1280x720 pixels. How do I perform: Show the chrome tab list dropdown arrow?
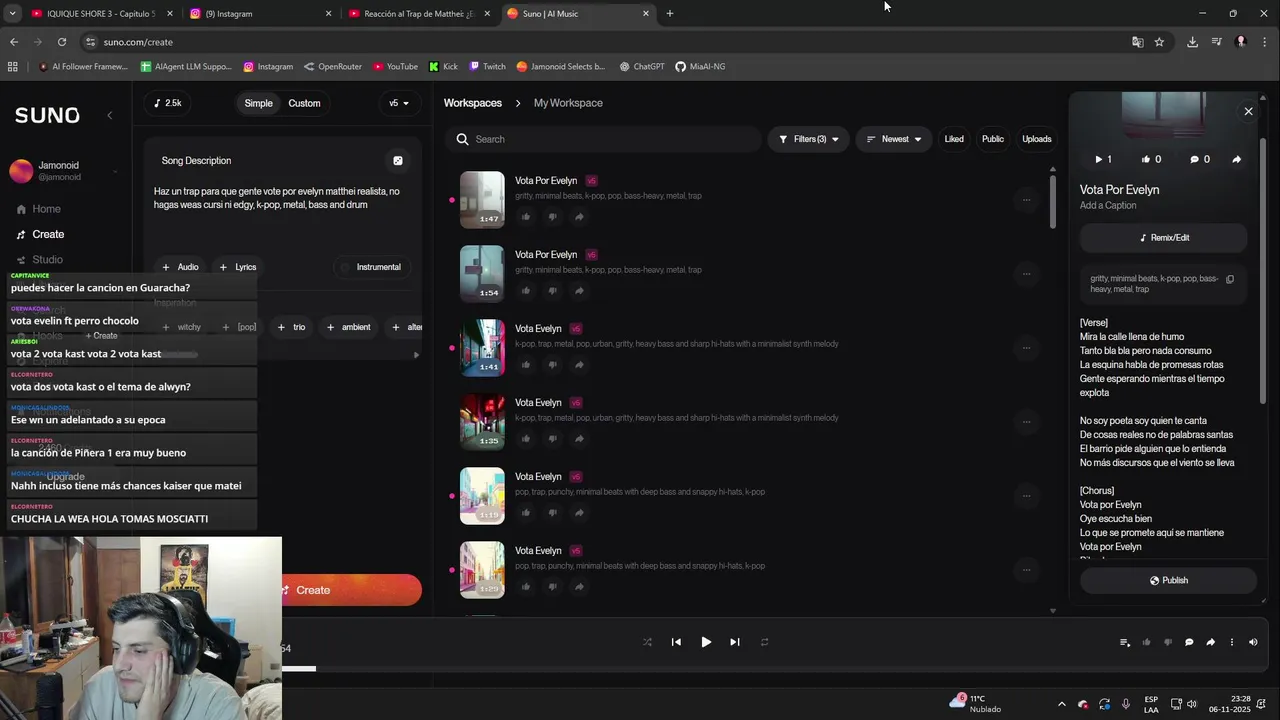(12, 13)
